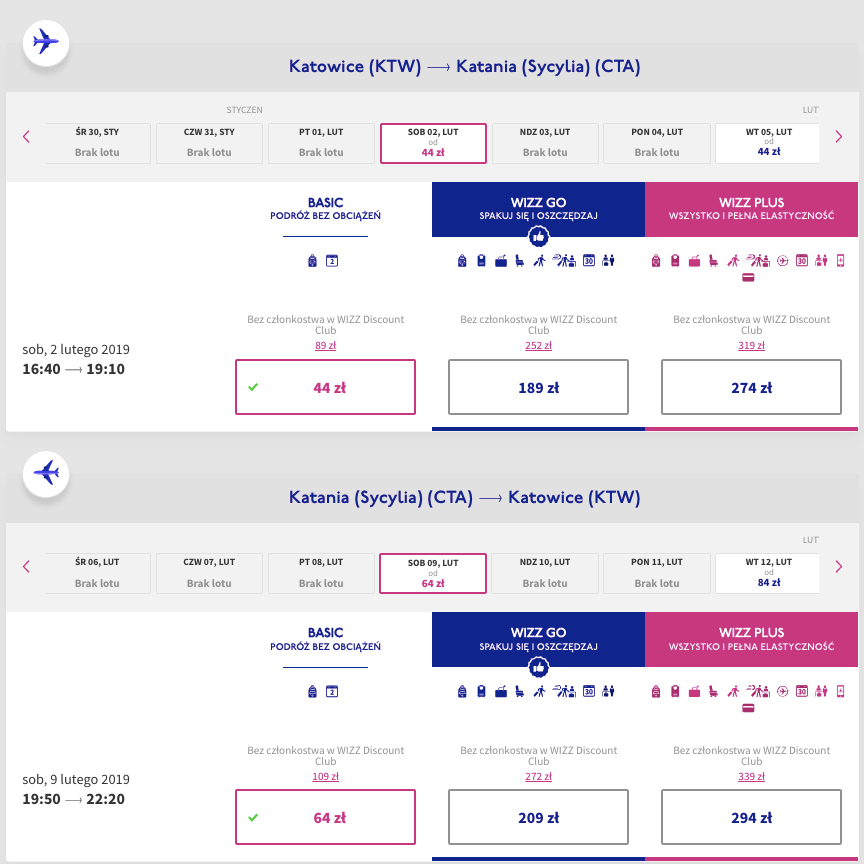864x864 pixels.
Task: Select outbound date SOB 02, LUT
Action: (x=433, y=143)
